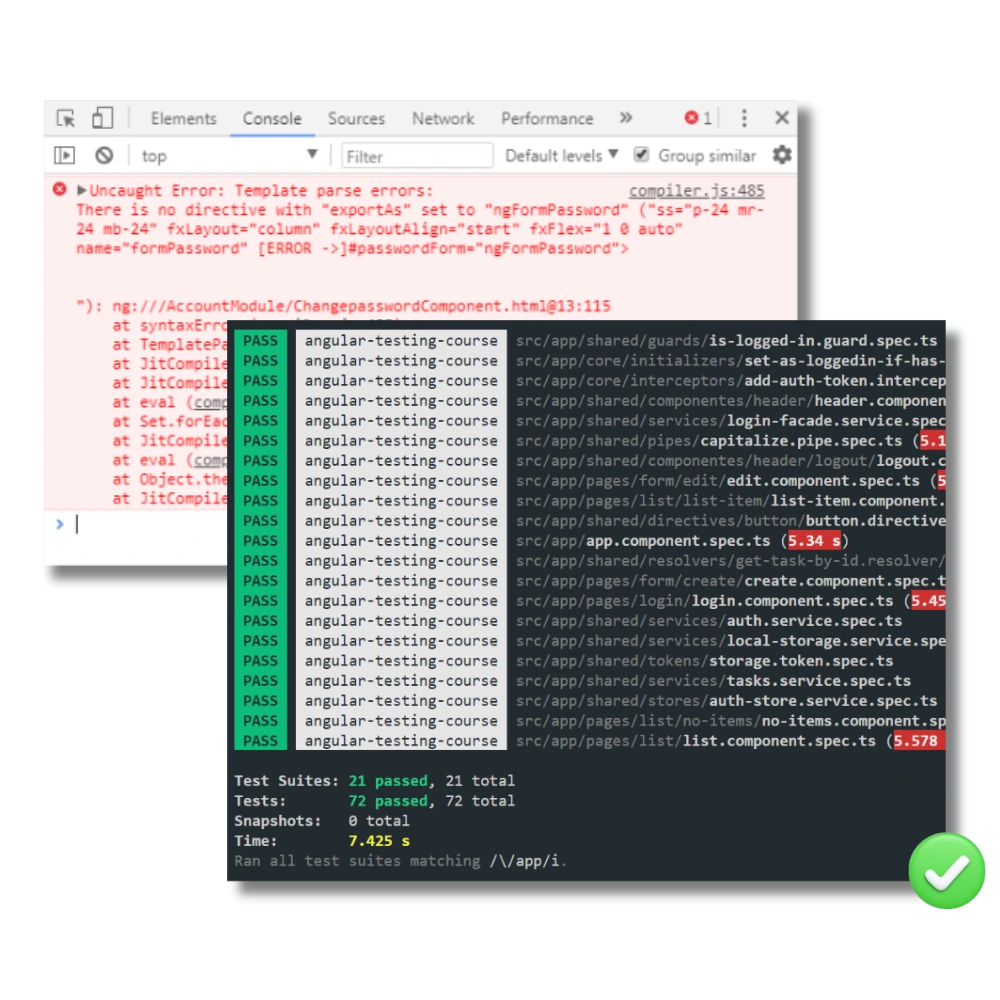Close the DevTools panel
Viewport: 1000px width, 1000px height.
[782, 118]
